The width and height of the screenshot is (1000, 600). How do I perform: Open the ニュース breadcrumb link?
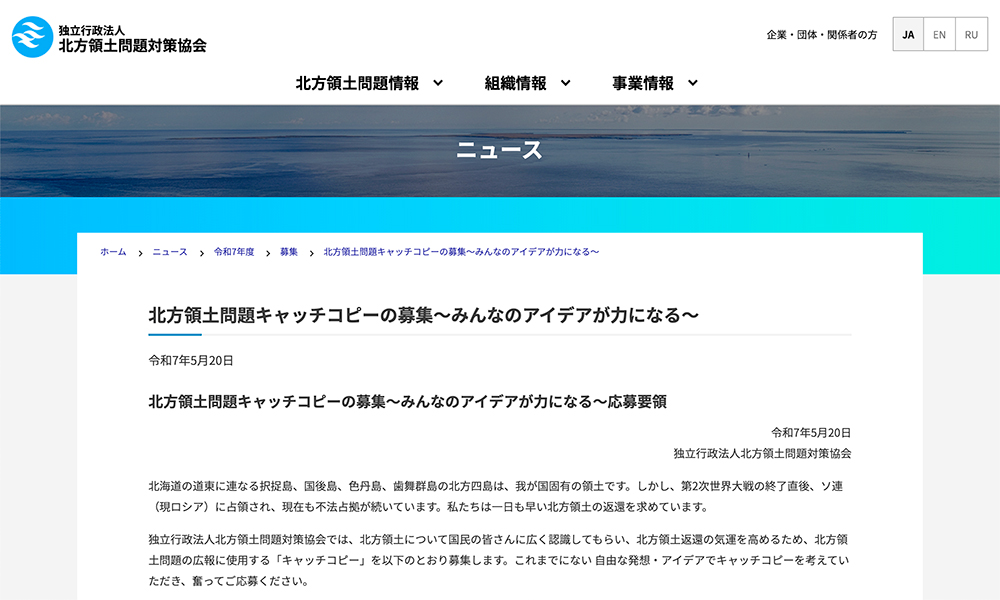pyautogui.click(x=170, y=252)
